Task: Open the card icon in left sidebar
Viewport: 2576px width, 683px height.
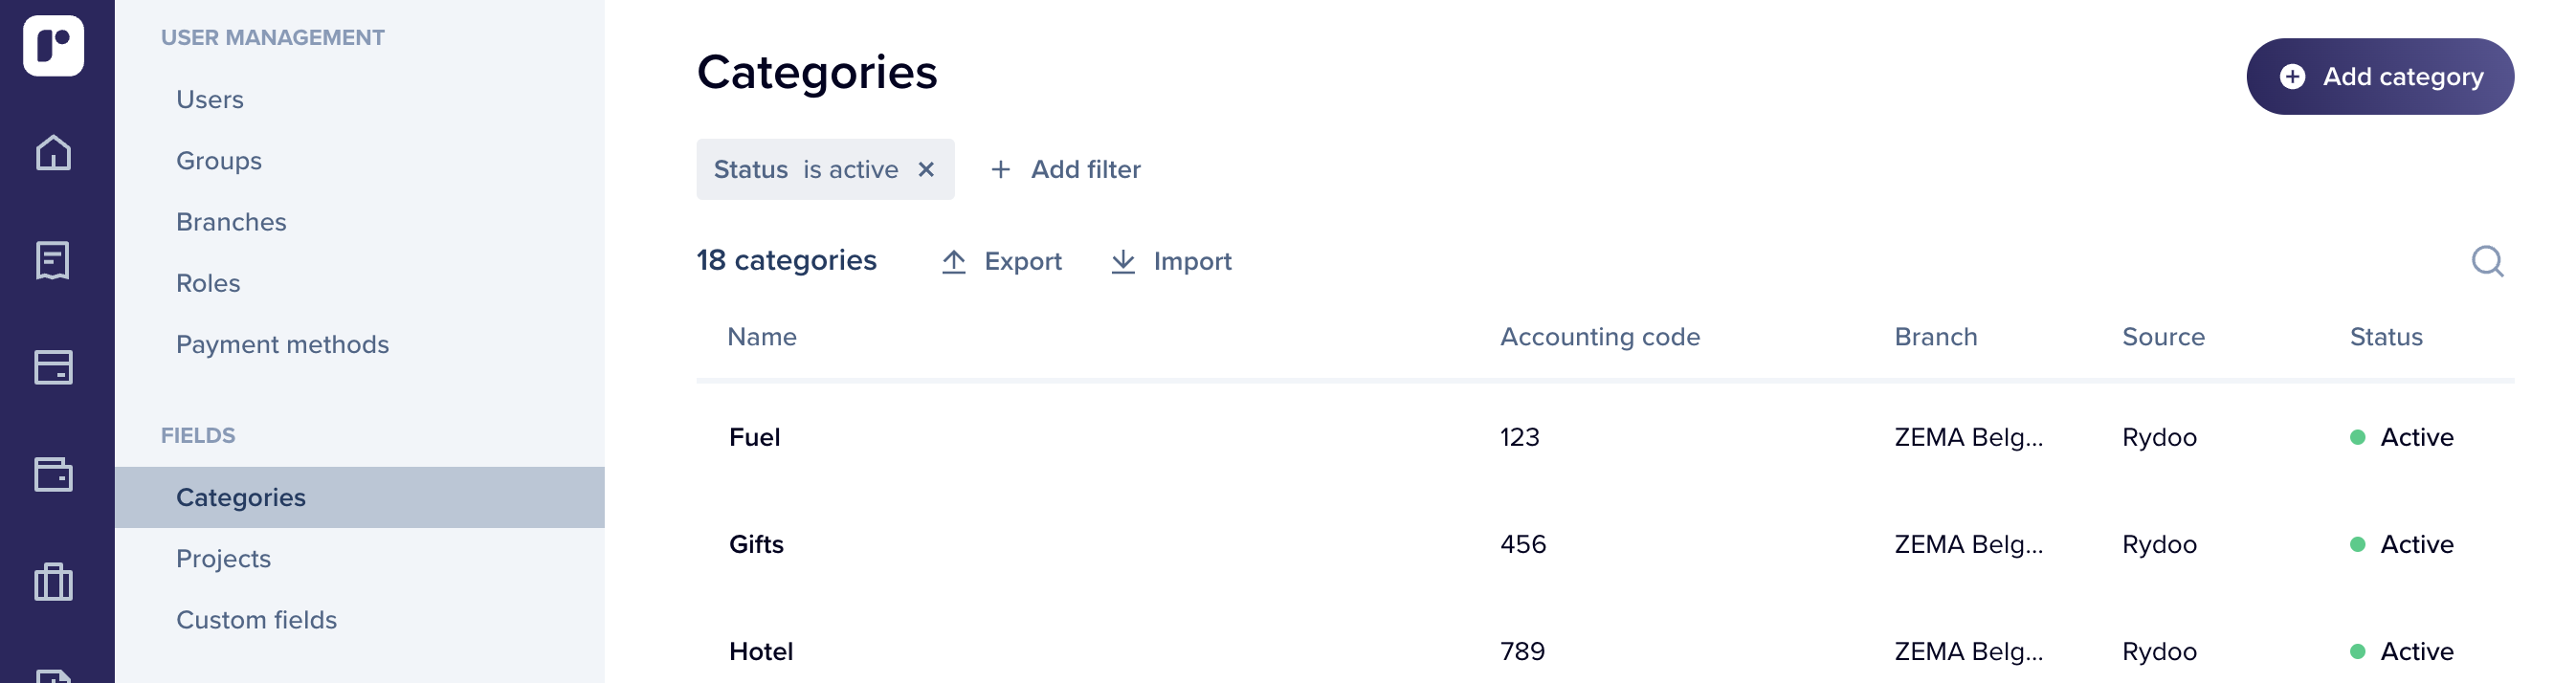Action: pos(53,367)
